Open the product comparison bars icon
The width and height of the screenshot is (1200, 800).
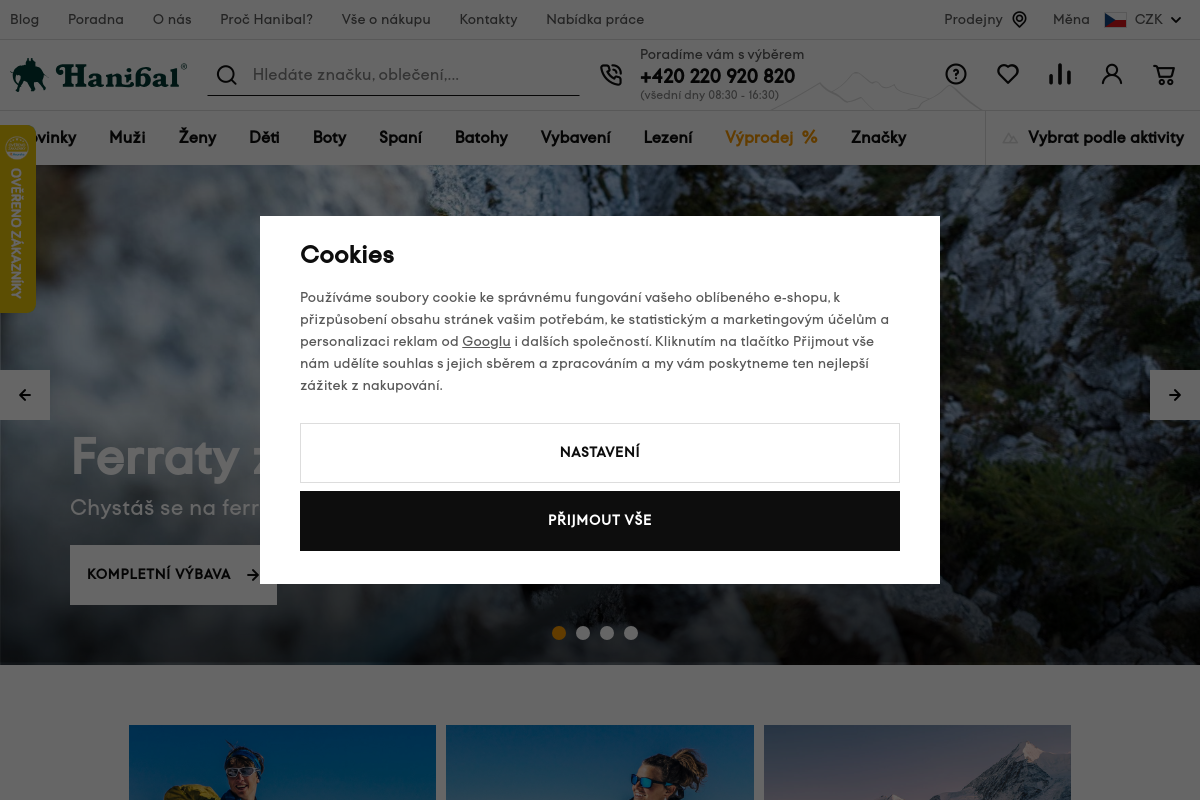tap(1060, 74)
